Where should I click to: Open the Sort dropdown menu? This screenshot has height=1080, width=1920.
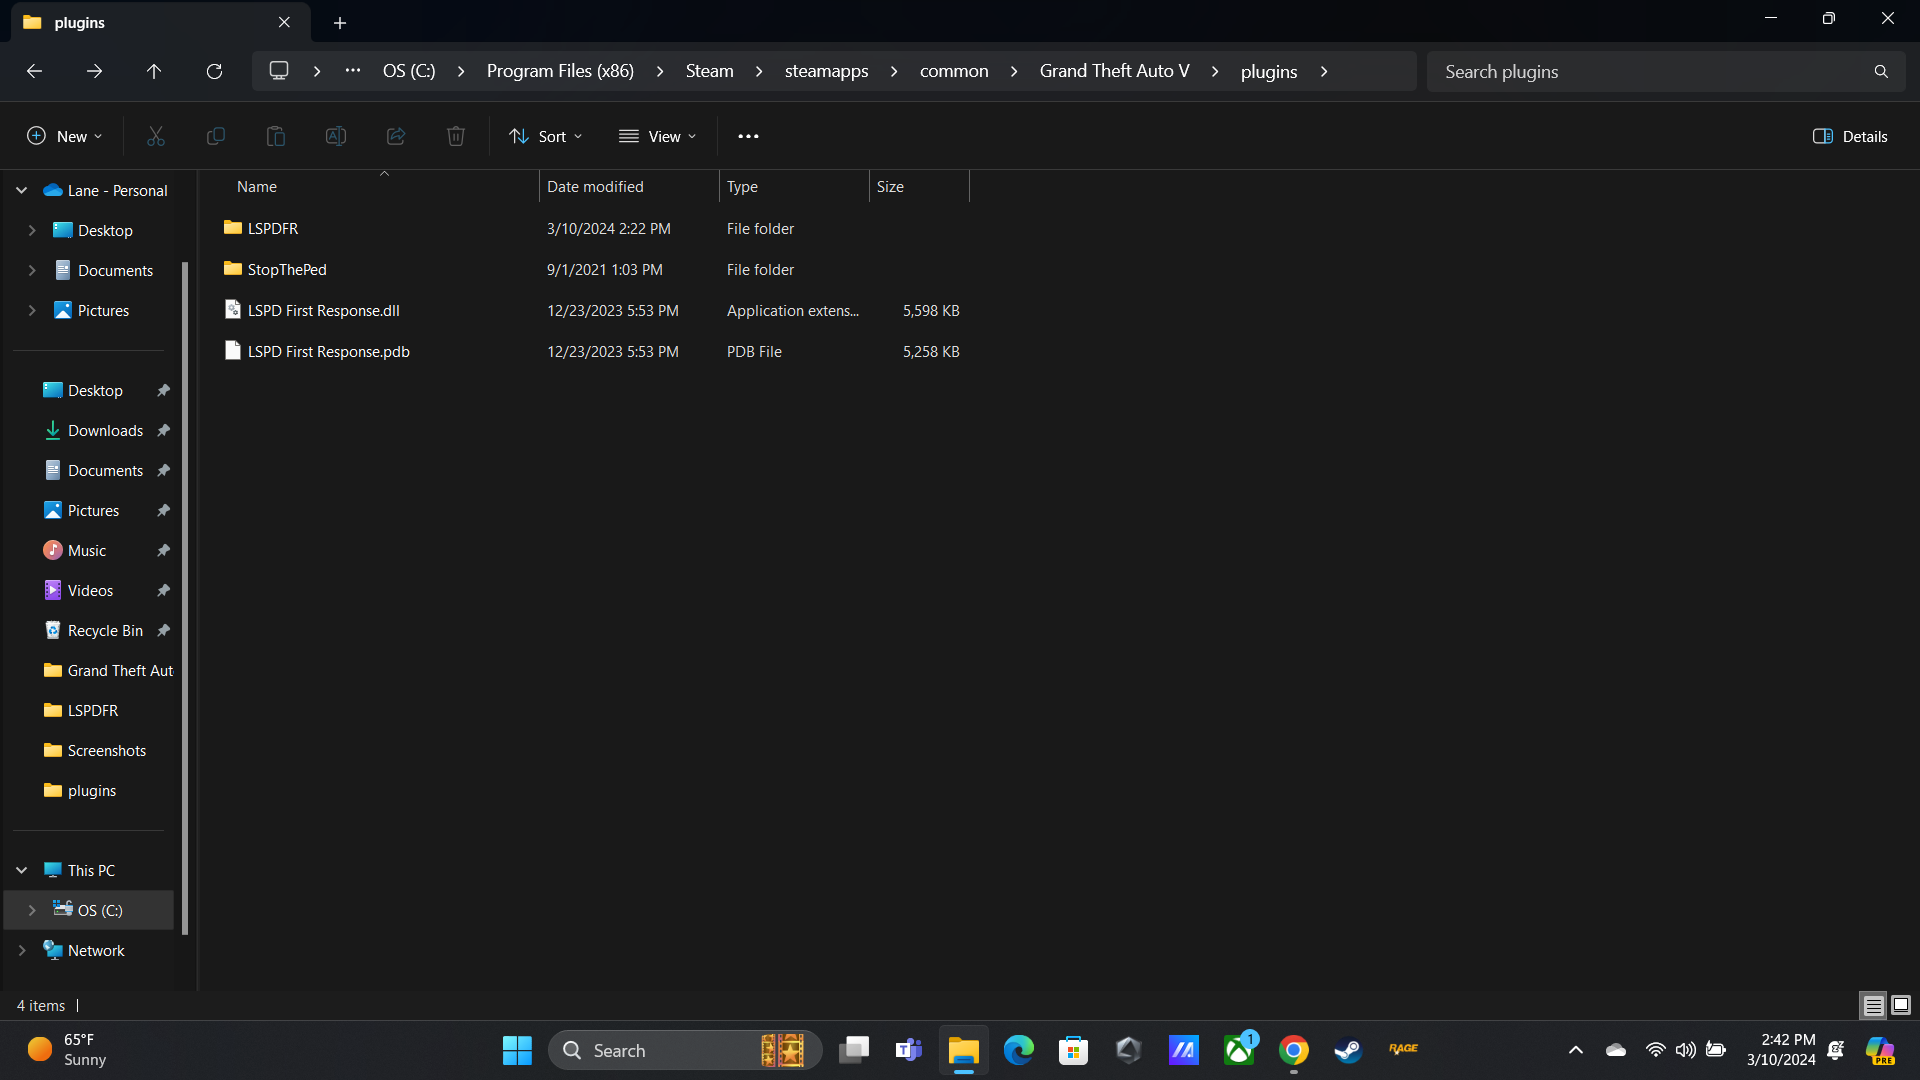[x=545, y=136]
